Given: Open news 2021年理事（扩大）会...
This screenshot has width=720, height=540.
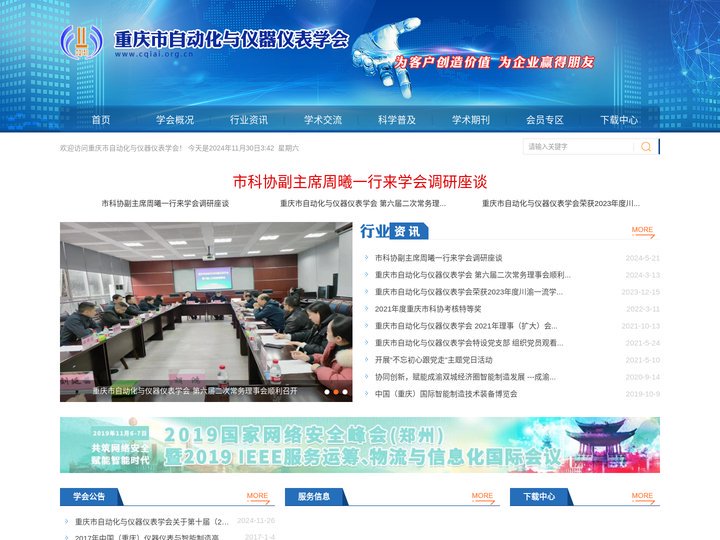Looking at the screenshot, I should click(466, 326).
